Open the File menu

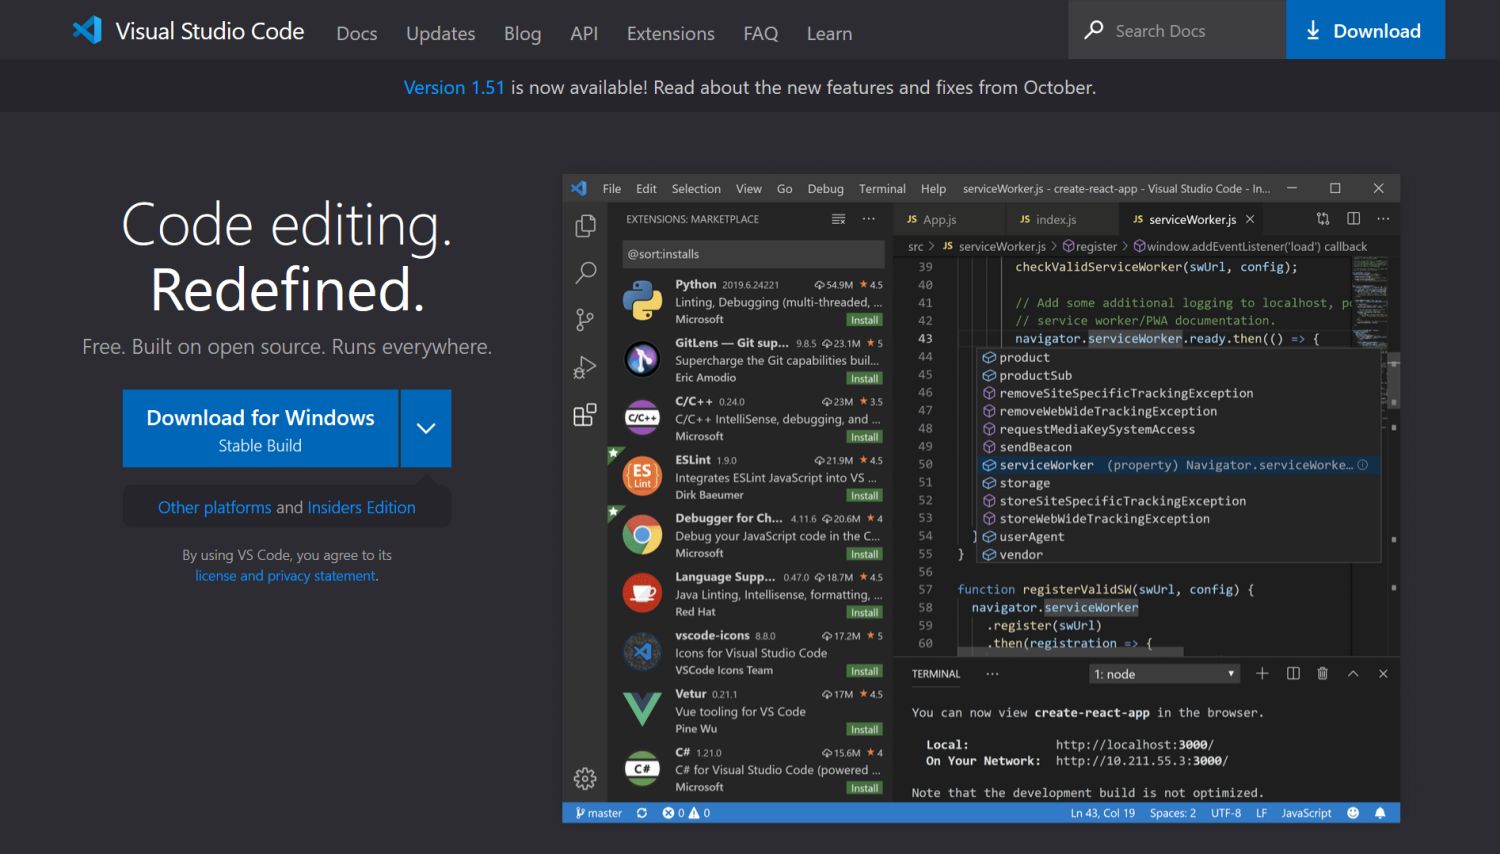point(611,188)
